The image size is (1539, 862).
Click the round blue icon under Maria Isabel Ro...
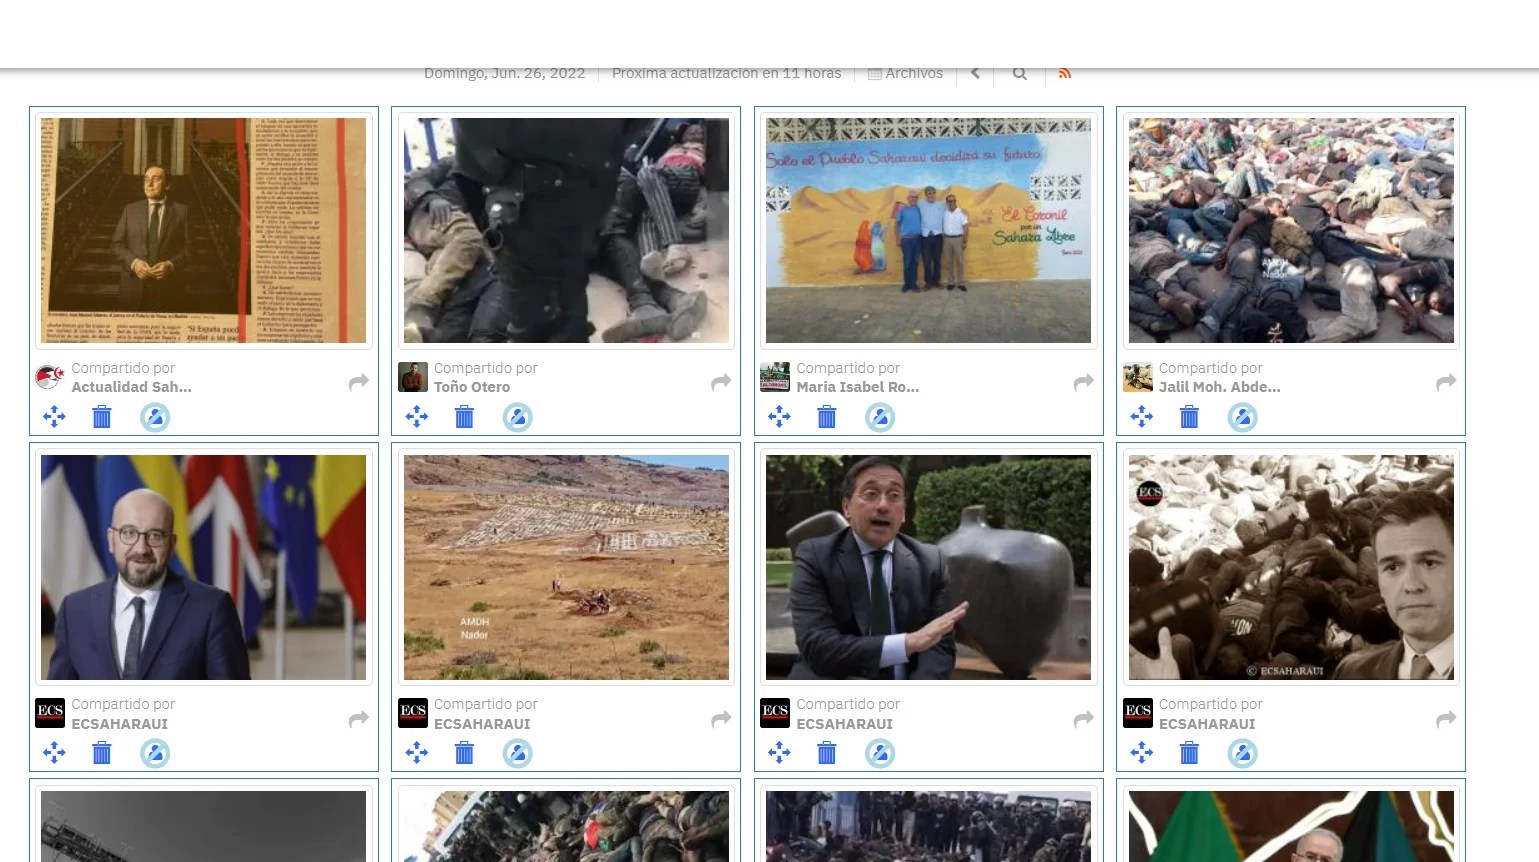pyautogui.click(x=880, y=417)
